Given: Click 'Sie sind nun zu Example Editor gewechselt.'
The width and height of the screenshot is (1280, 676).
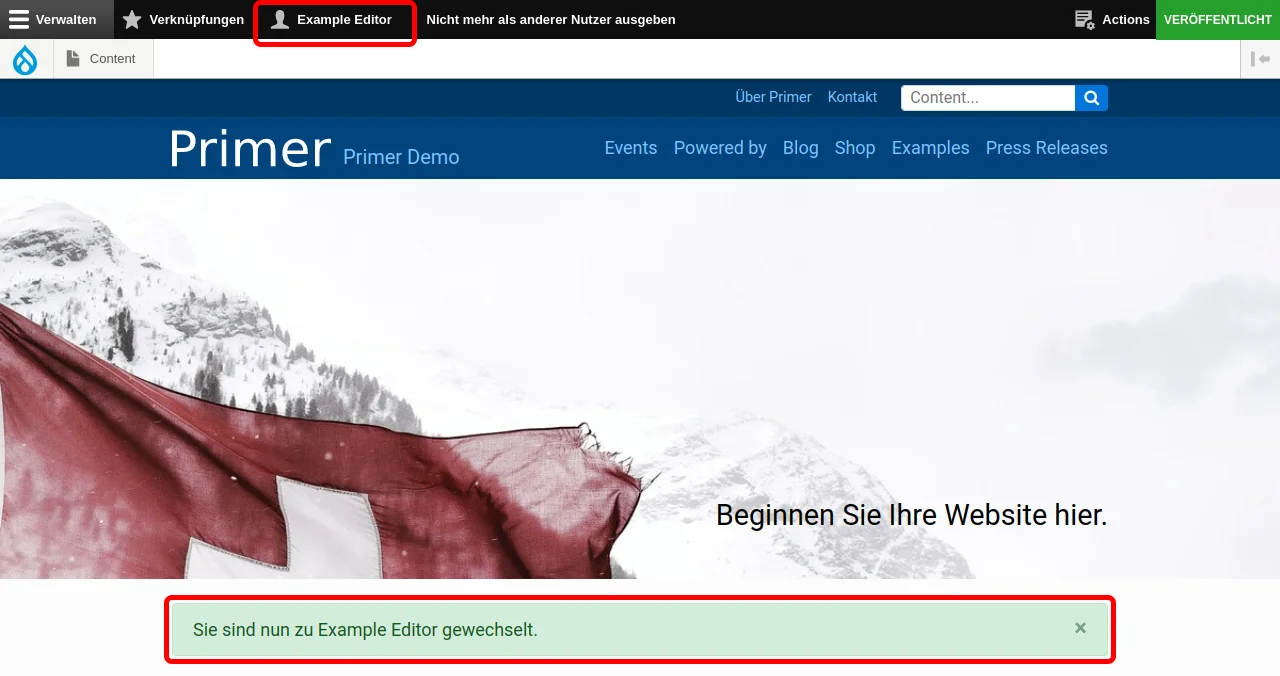Looking at the screenshot, I should (x=365, y=630).
